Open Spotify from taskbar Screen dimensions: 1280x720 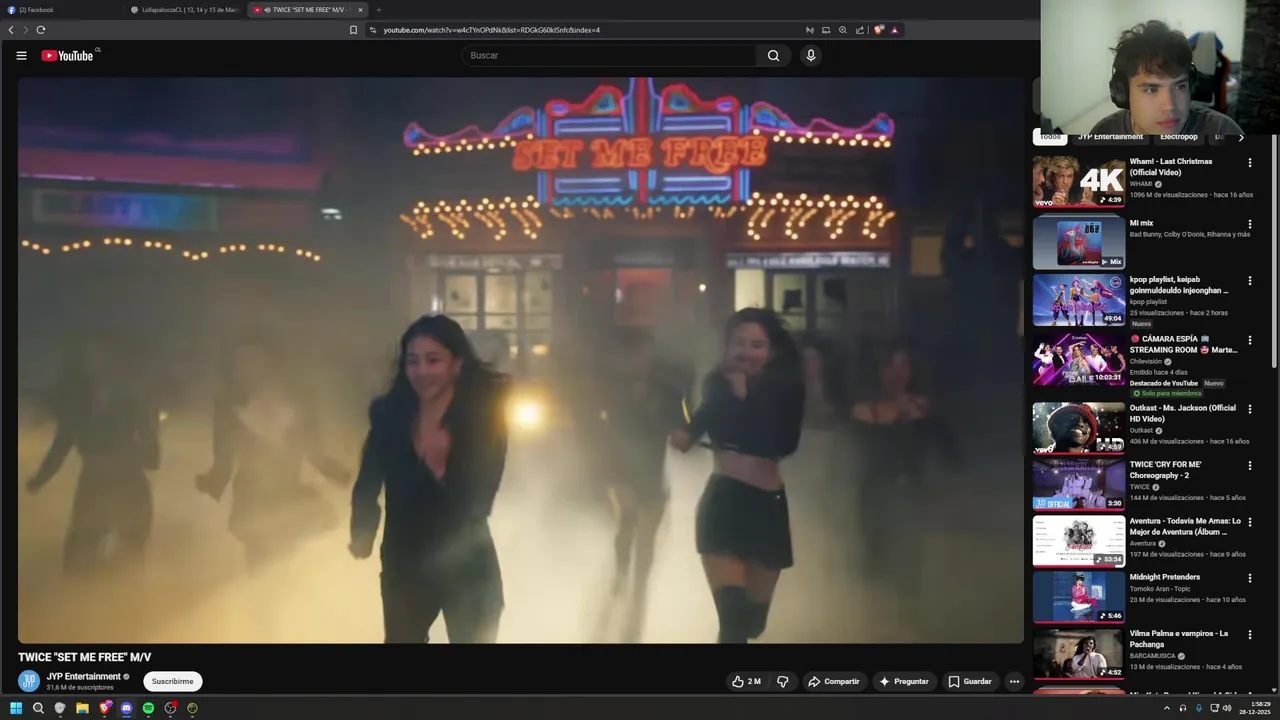[148, 708]
